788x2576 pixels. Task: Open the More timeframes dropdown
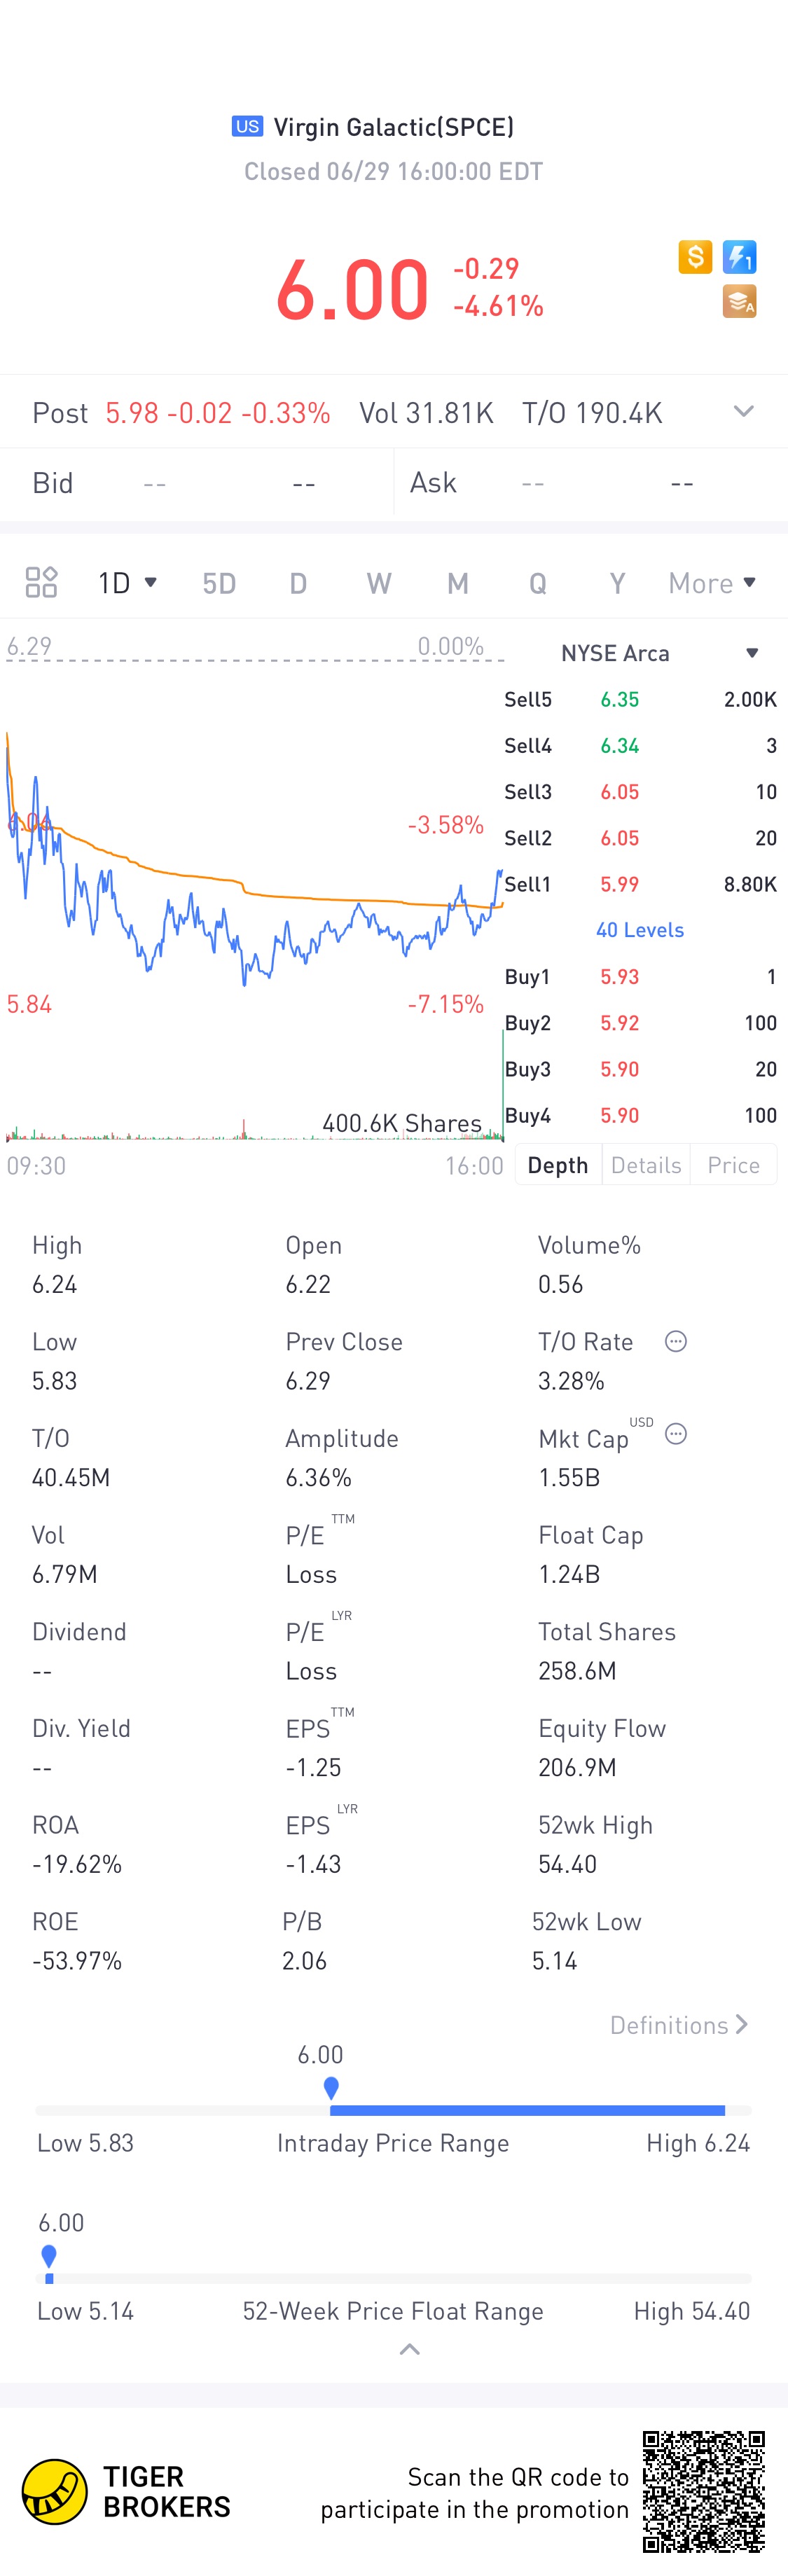click(712, 583)
